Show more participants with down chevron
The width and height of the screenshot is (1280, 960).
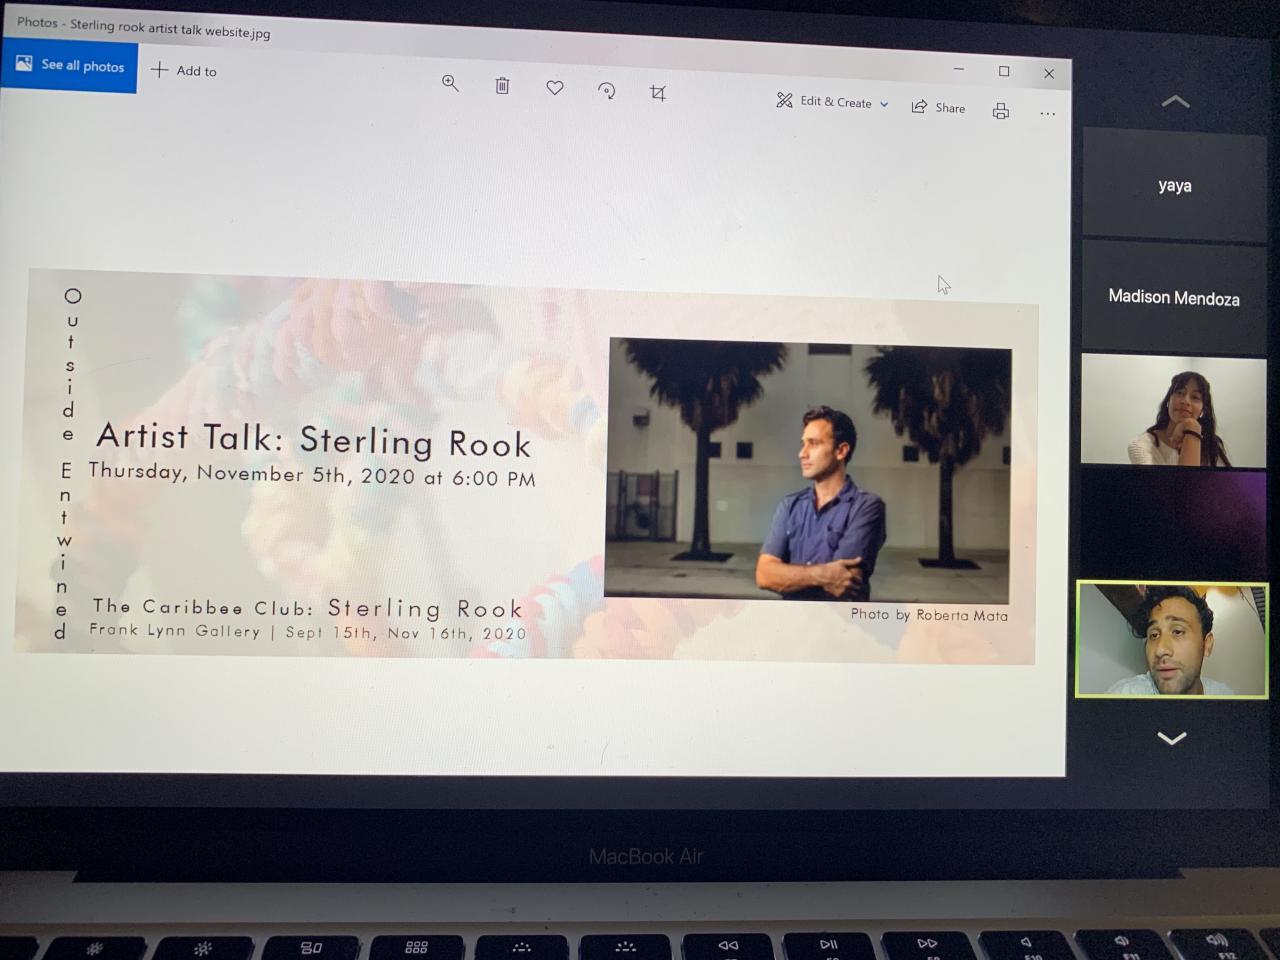1171,738
